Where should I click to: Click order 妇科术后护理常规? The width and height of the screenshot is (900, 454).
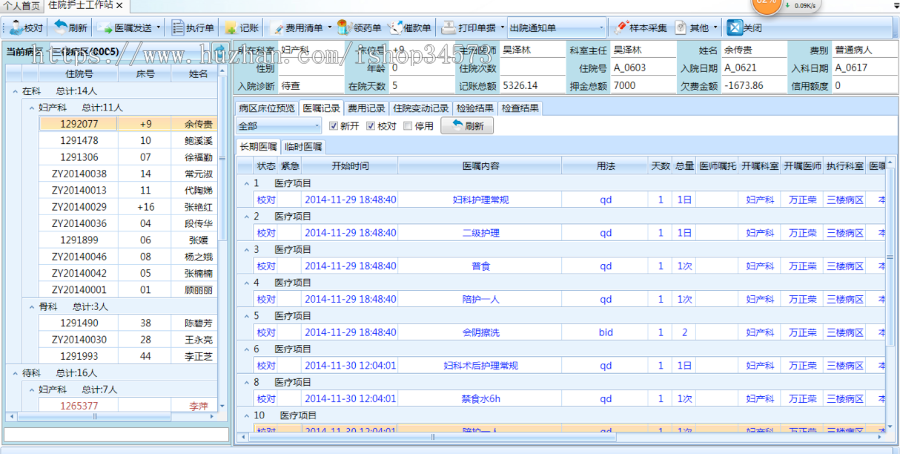coord(480,366)
